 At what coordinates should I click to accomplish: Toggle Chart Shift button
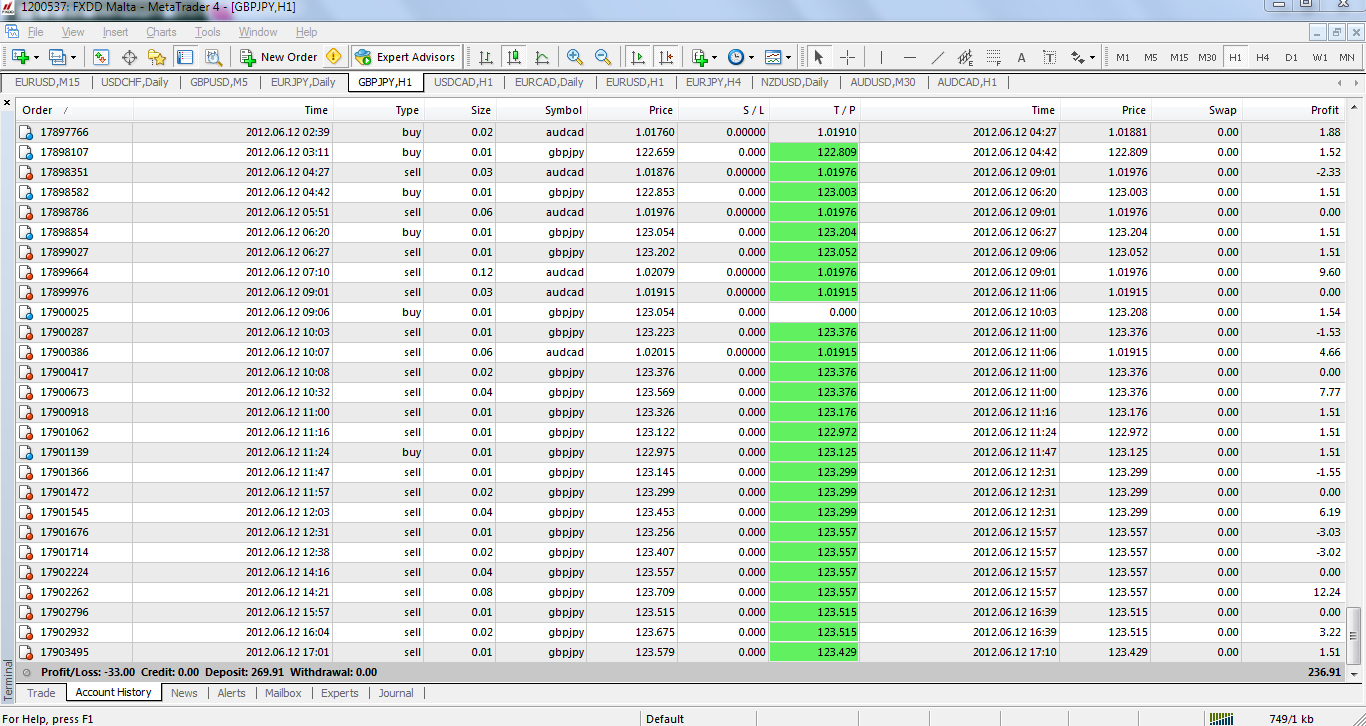pos(666,57)
